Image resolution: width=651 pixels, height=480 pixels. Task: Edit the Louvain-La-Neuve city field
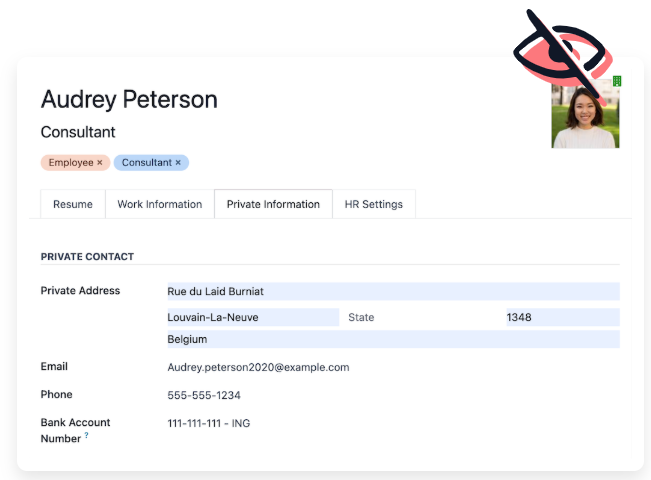coord(252,317)
